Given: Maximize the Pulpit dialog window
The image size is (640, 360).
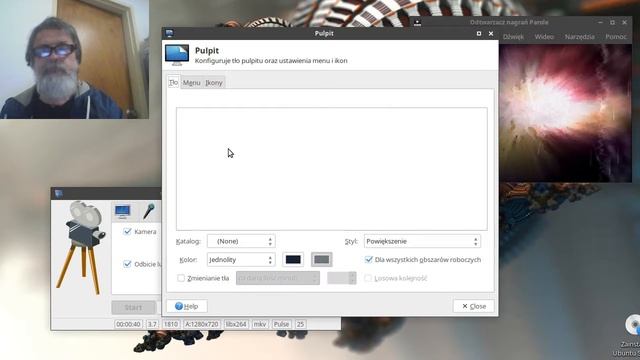Looking at the screenshot, I should tap(479, 33).
